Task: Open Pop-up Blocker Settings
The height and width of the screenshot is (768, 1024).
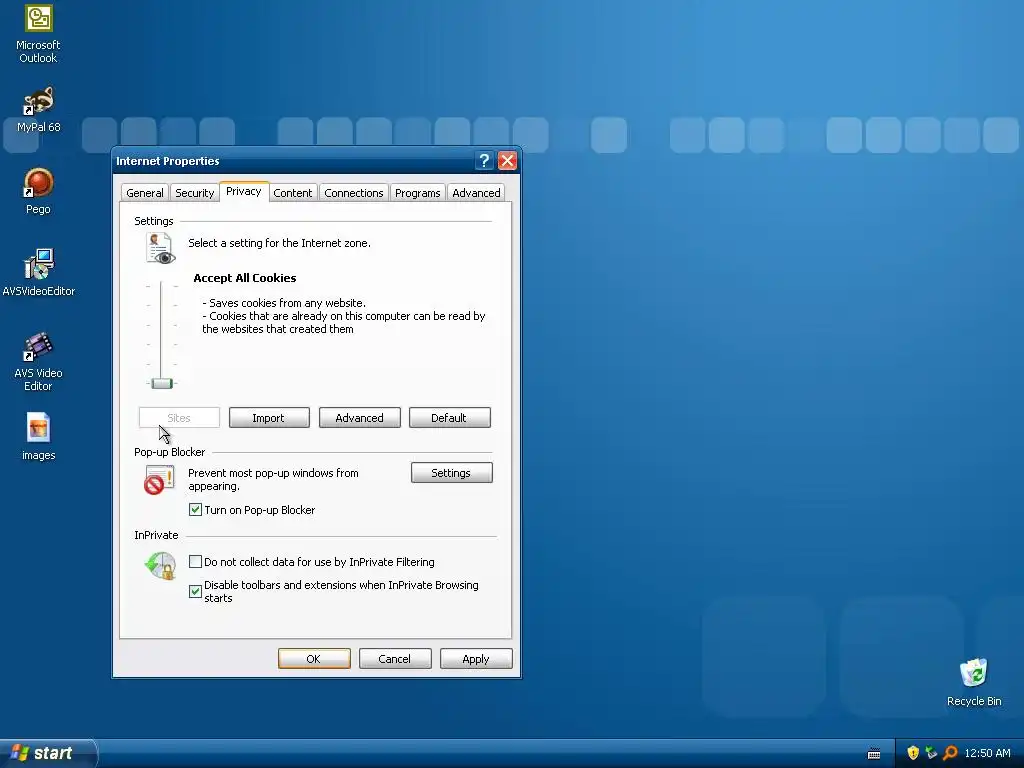Action: tap(451, 473)
